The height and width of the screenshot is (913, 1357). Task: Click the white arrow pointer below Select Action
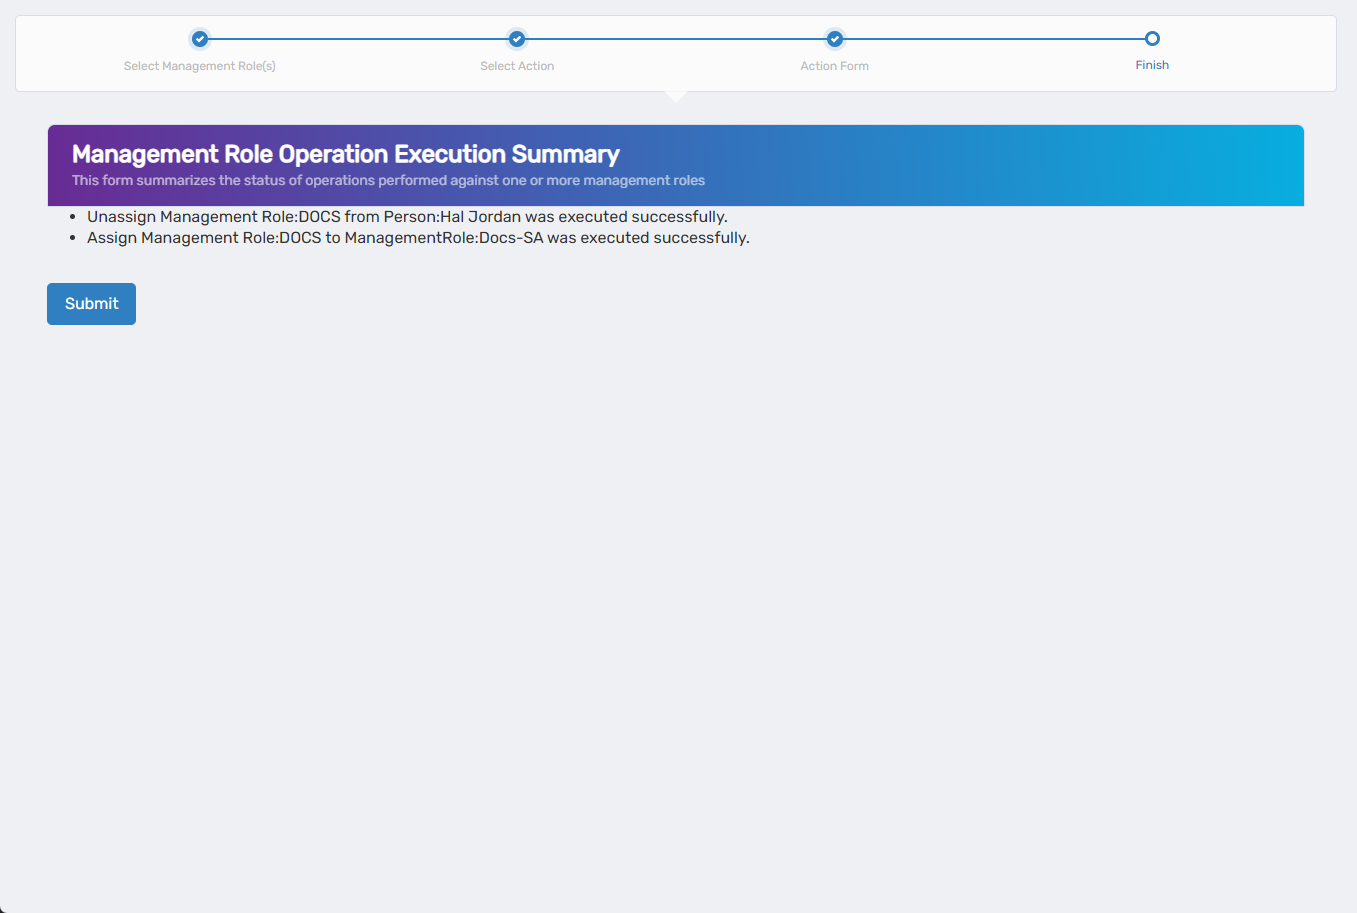(676, 95)
